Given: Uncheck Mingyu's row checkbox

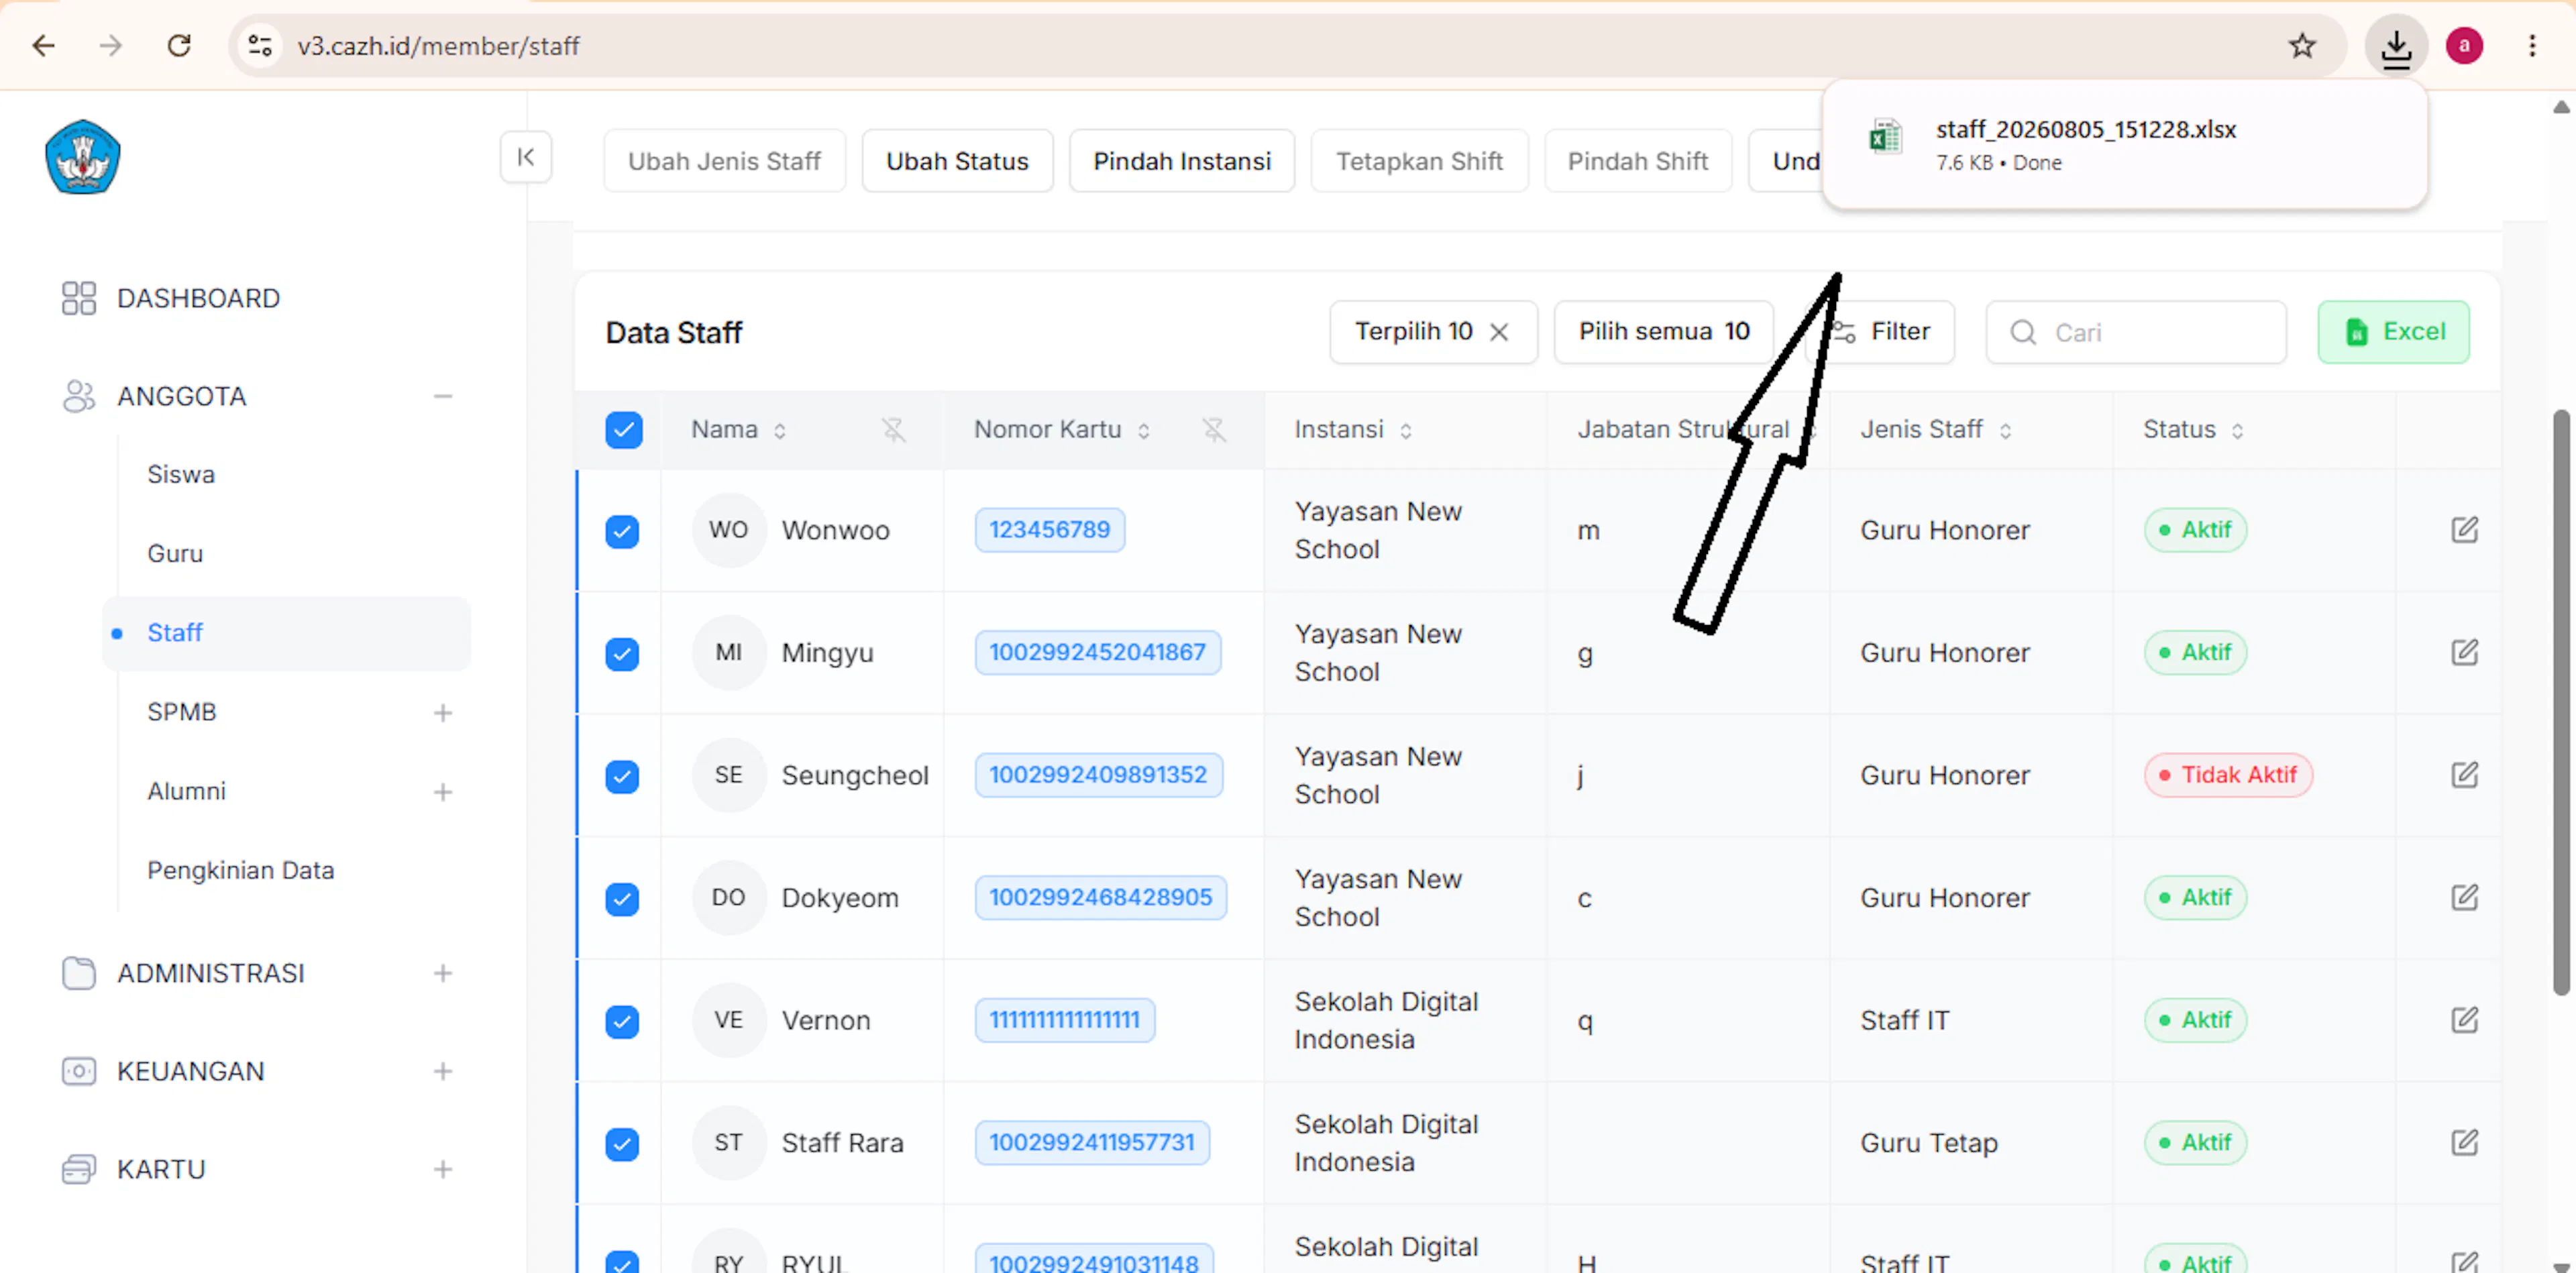Looking at the screenshot, I should coord(622,654).
